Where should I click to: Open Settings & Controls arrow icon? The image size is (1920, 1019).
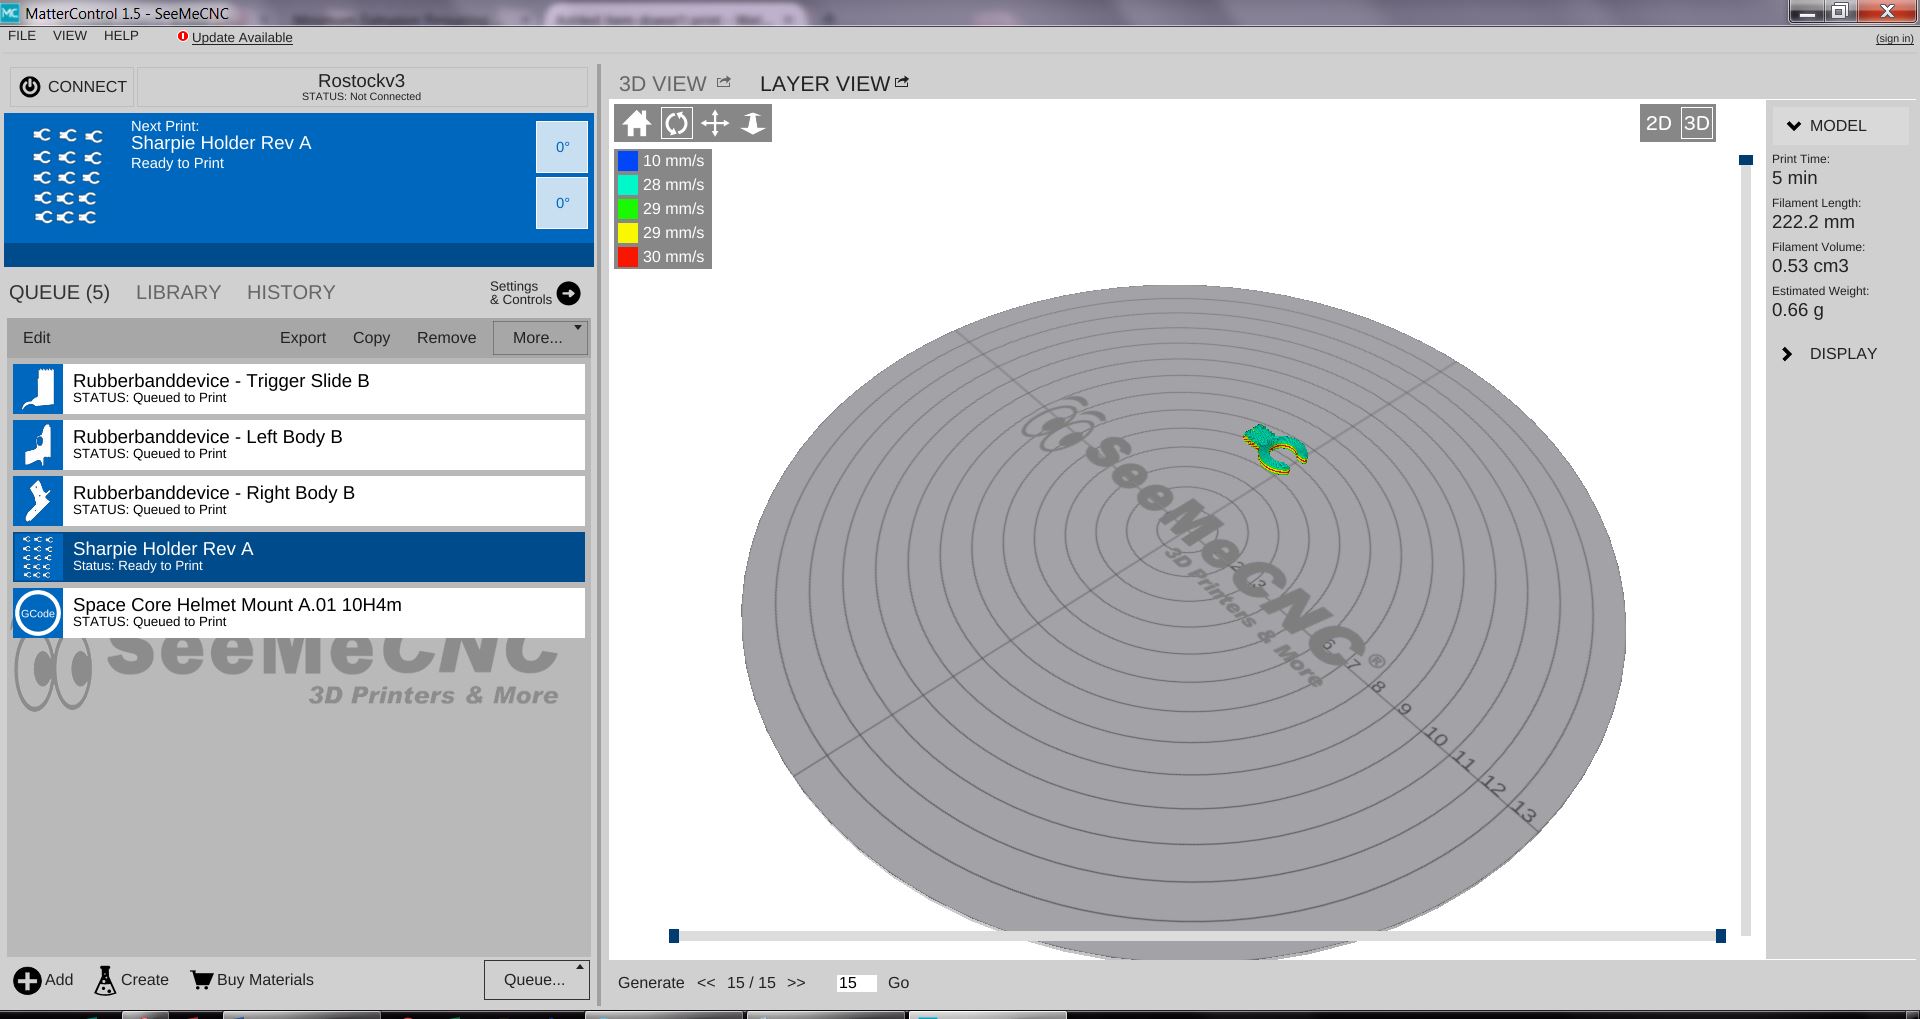[x=568, y=293]
